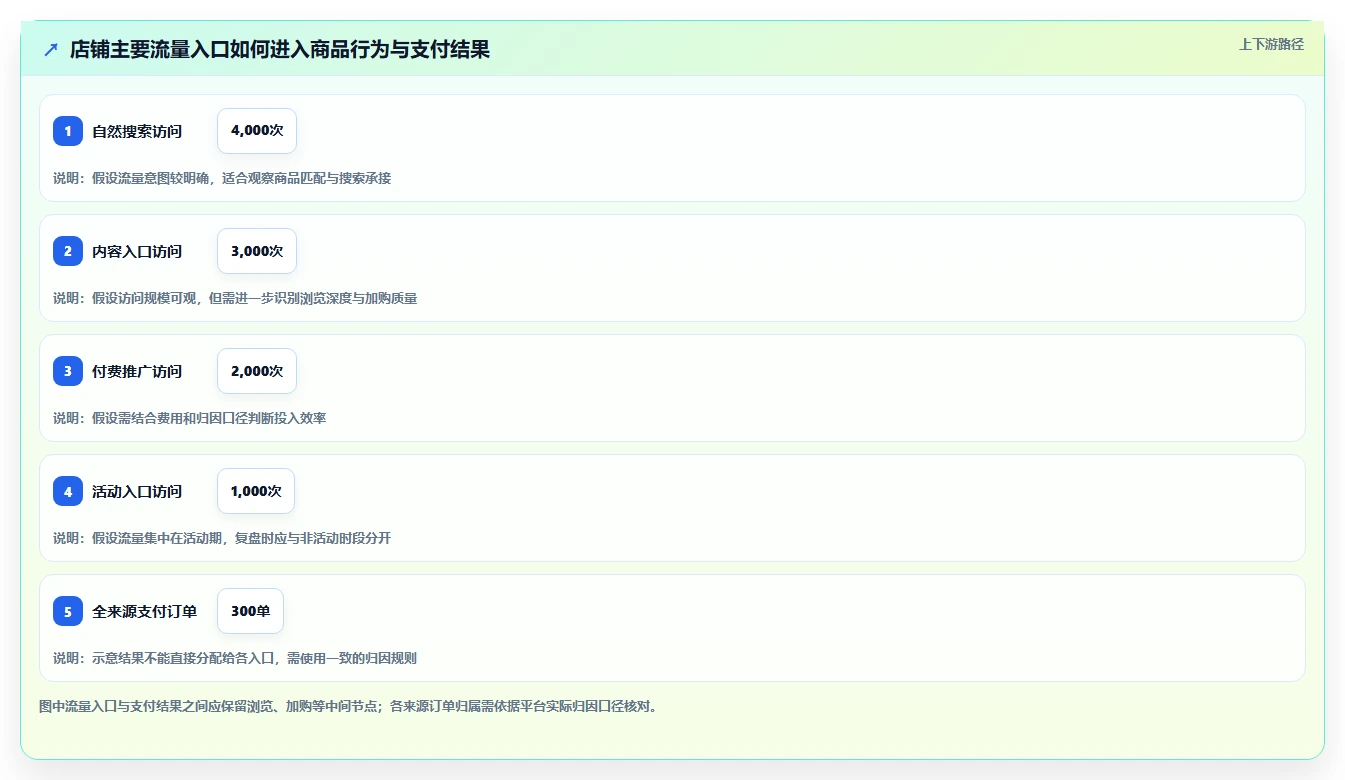Select the 3,000次 value chip
Screen dimensions: 1345x780
[x=257, y=251]
